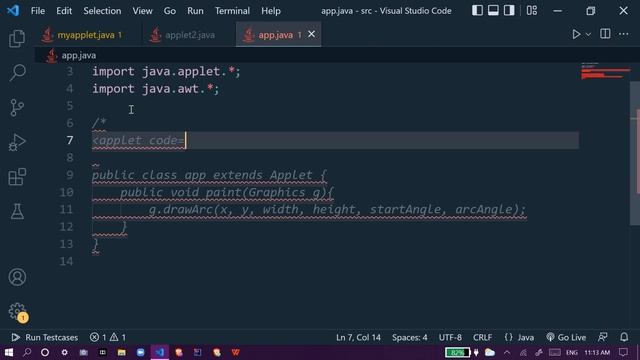Open Windows action center notifications
640x360 pixels.
tap(623, 352)
